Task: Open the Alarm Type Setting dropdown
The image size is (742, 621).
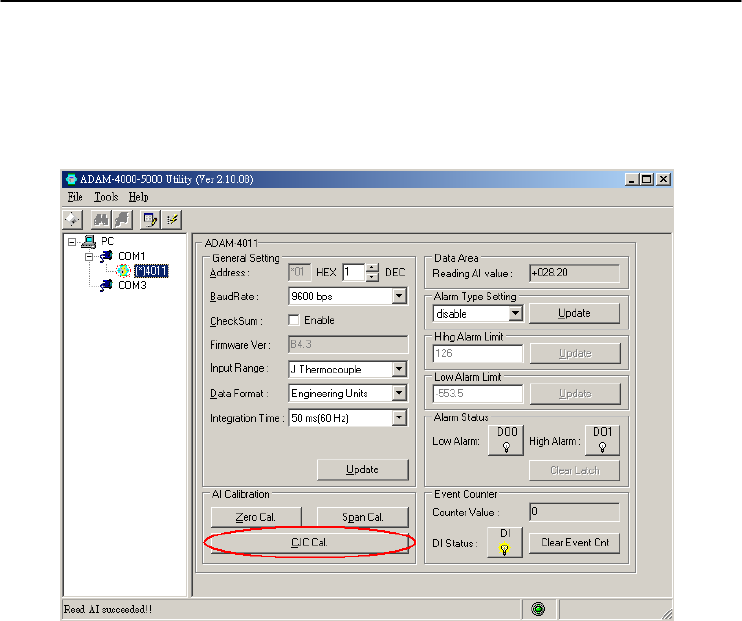Action: pos(515,313)
